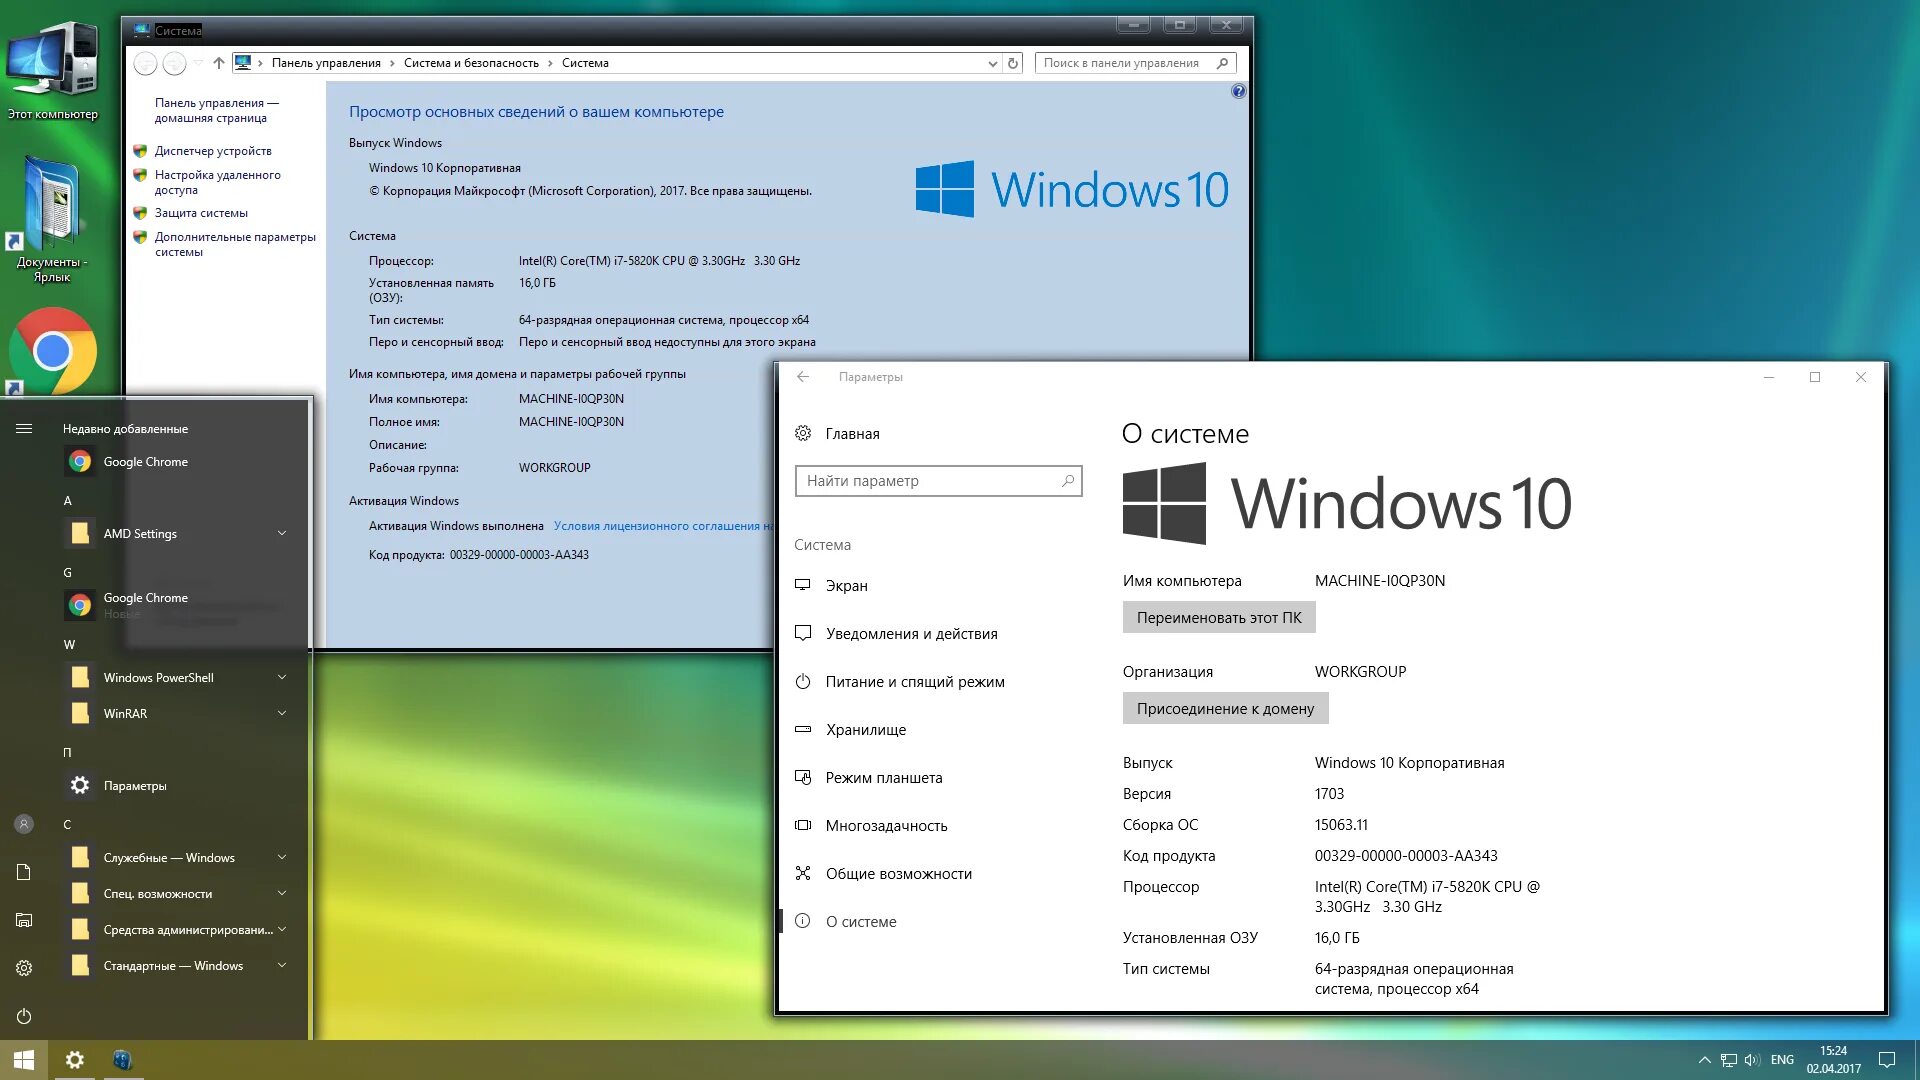The image size is (1920, 1080).
Task: Click the Control Panel taskbar icon
Action: pos(122,1060)
